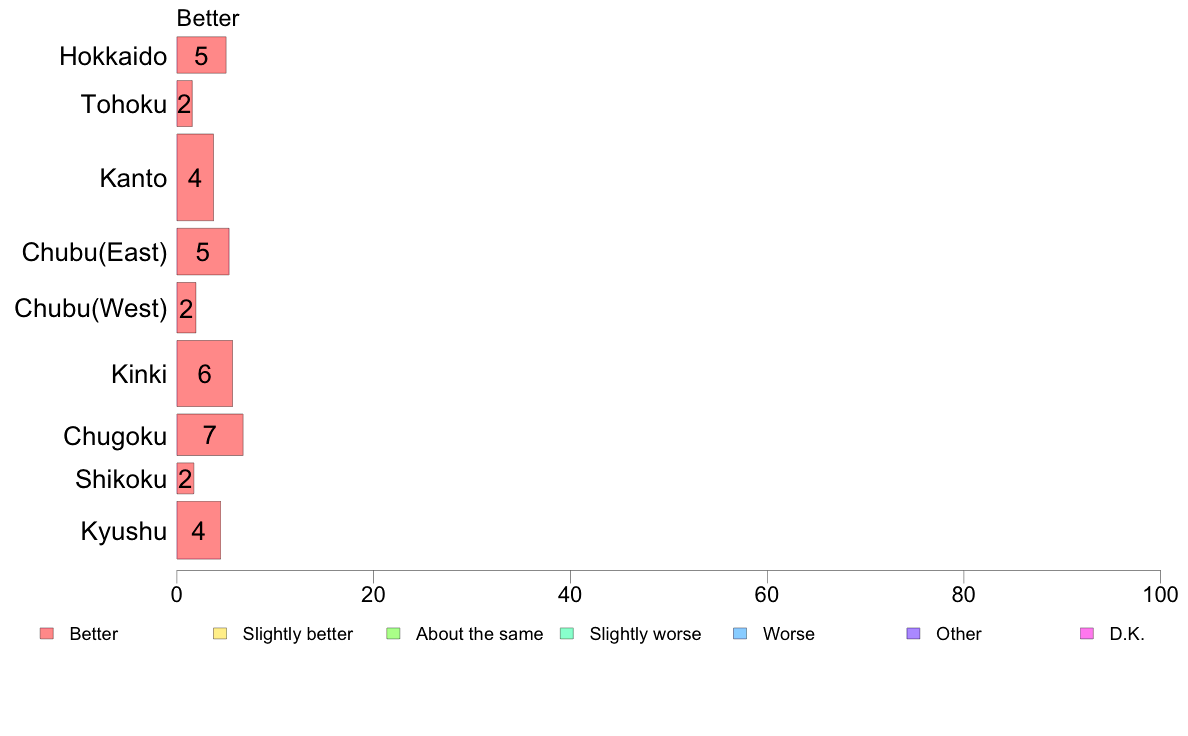Click the yellow Slightly better legend swatch
Viewport: 1188px width, 736px height.
[220, 634]
